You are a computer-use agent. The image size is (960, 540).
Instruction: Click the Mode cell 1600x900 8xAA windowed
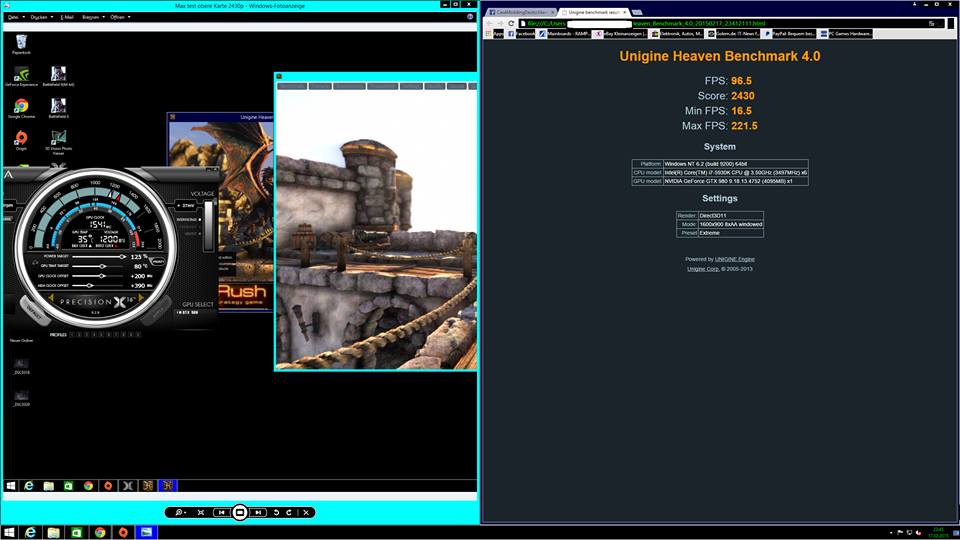pyautogui.click(x=730, y=224)
